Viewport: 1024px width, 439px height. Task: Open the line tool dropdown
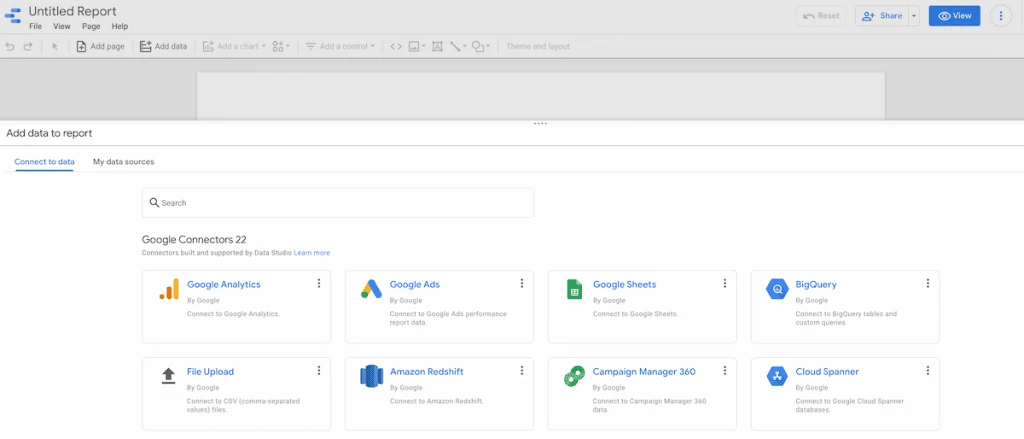(458, 46)
